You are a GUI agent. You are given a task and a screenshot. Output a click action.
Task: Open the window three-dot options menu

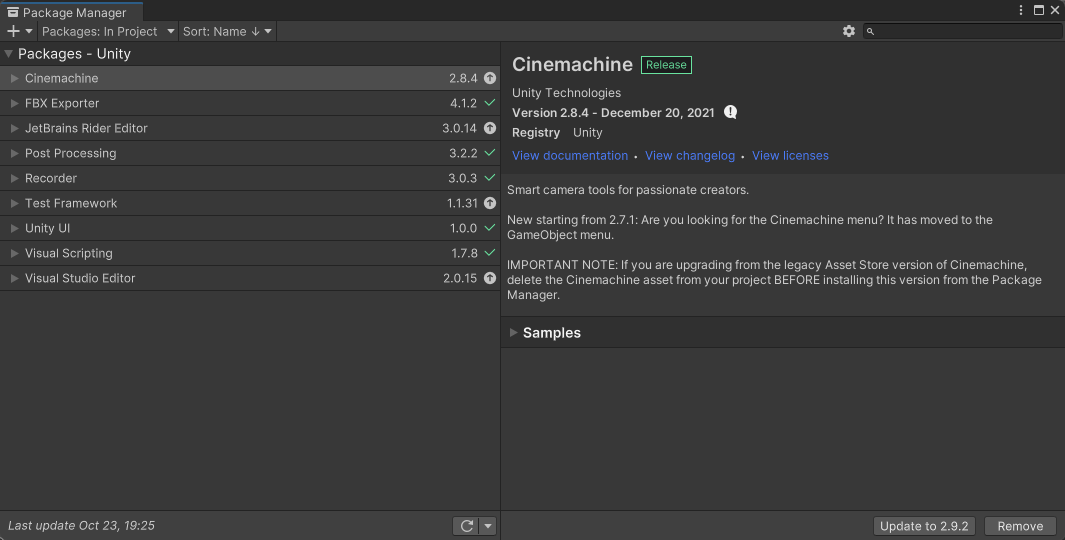tap(1021, 10)
